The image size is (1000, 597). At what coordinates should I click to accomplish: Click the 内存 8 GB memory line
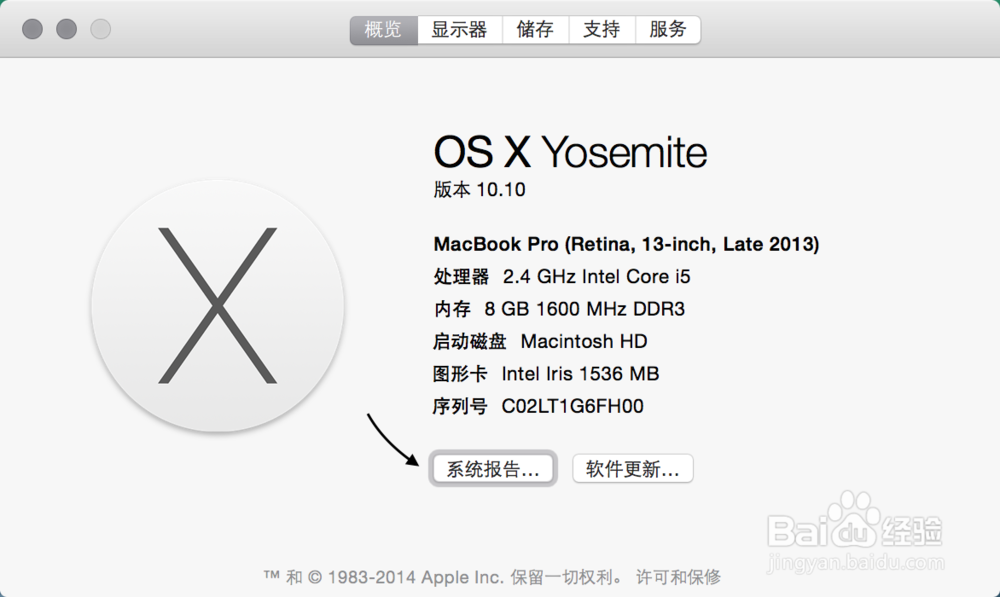(x=559, y=309)
